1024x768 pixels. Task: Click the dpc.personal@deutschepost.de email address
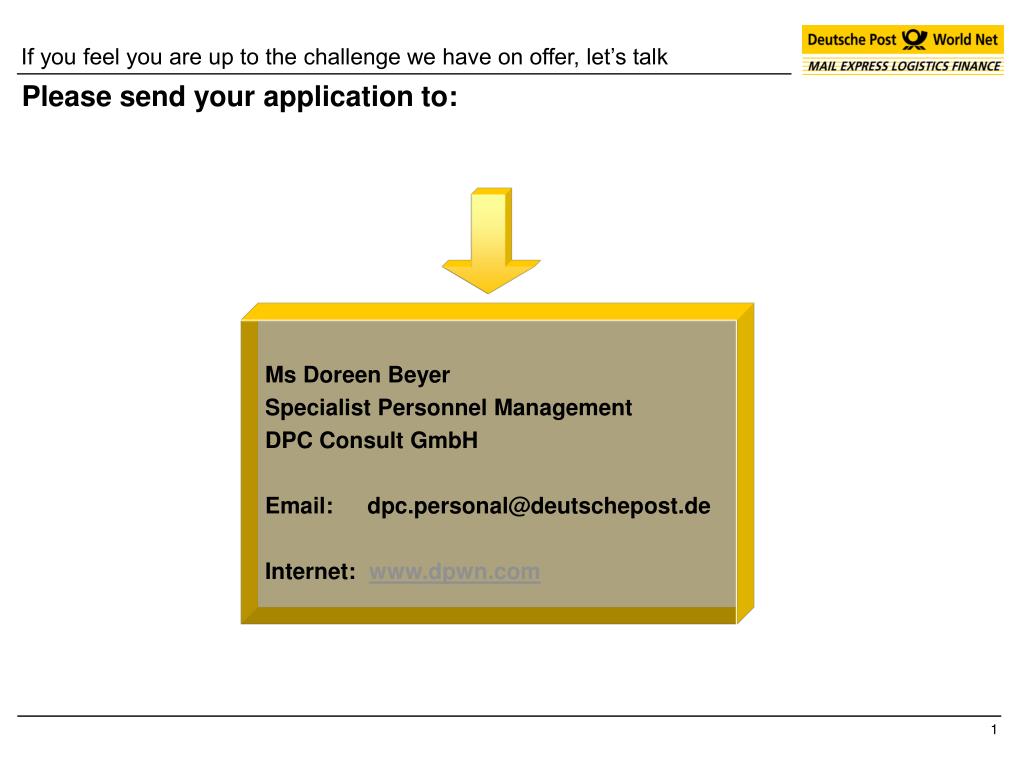point(539,506)
